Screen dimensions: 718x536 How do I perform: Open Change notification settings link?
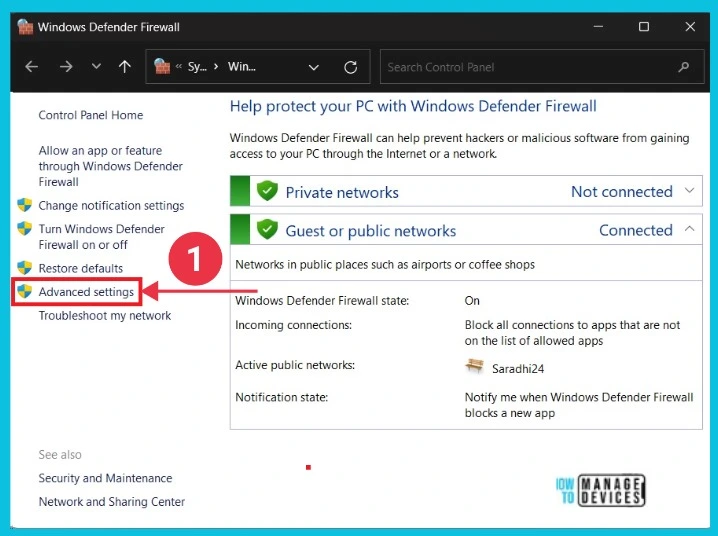(x=111, y=206)
